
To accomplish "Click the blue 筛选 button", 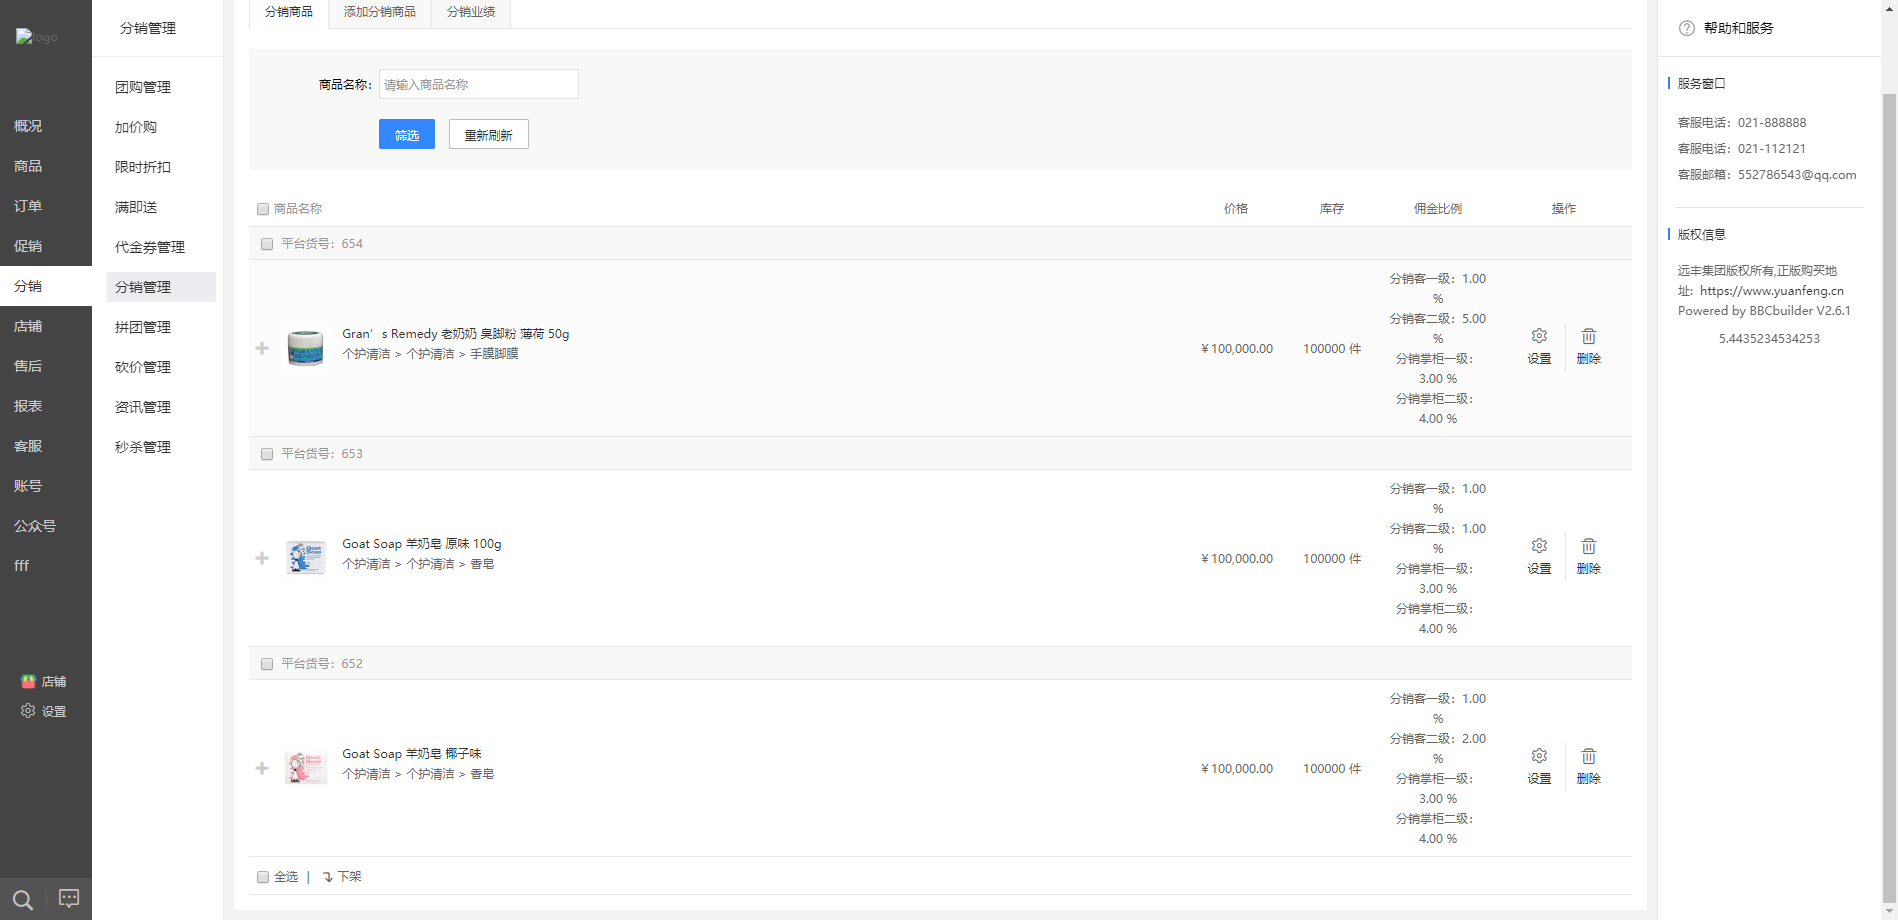I will (x=407, y=134).
